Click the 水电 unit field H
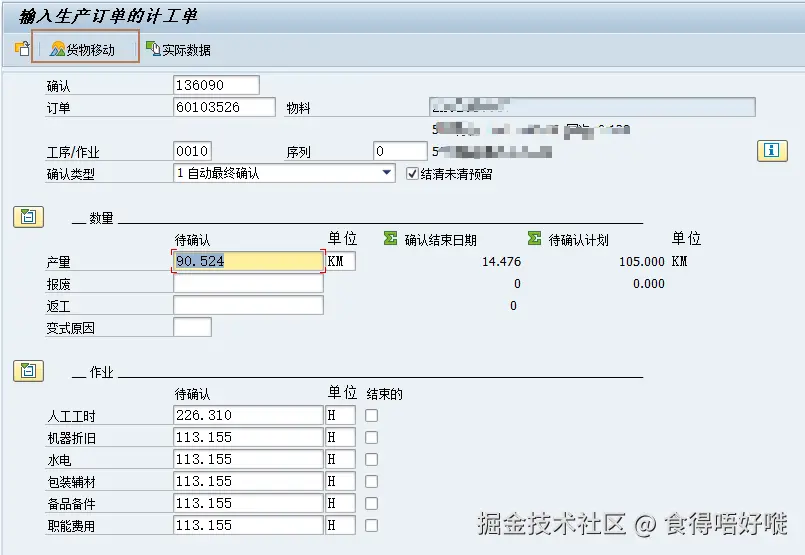Image resolution: width=805 pixels, height=555 pixels. 340,459
